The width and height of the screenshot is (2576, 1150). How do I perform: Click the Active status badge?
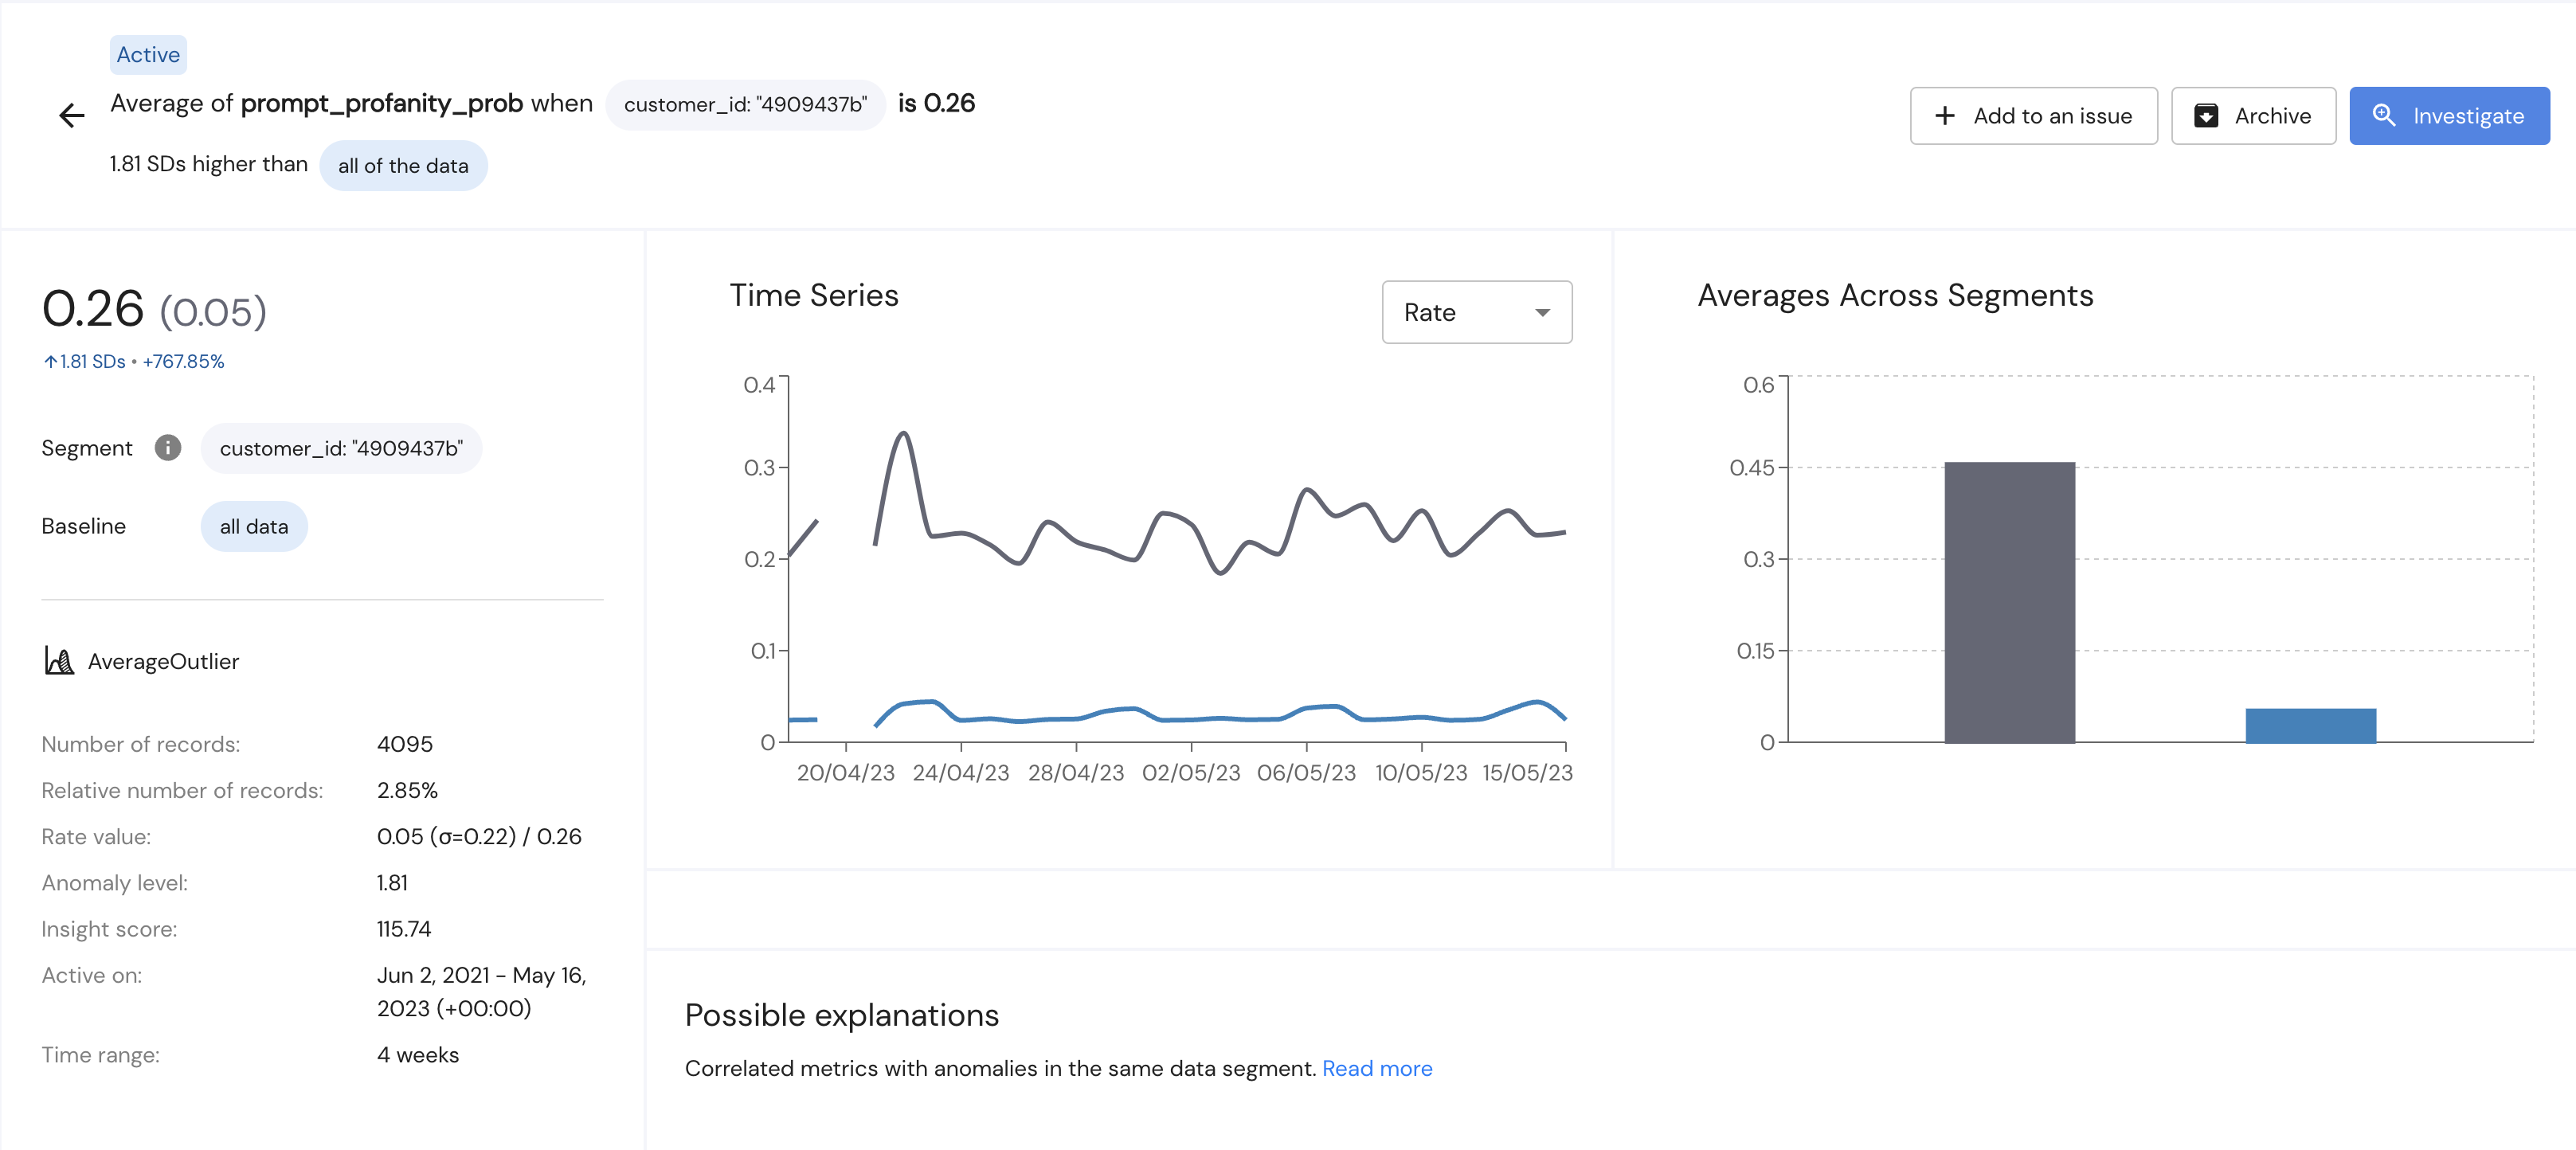pos(148,55)
